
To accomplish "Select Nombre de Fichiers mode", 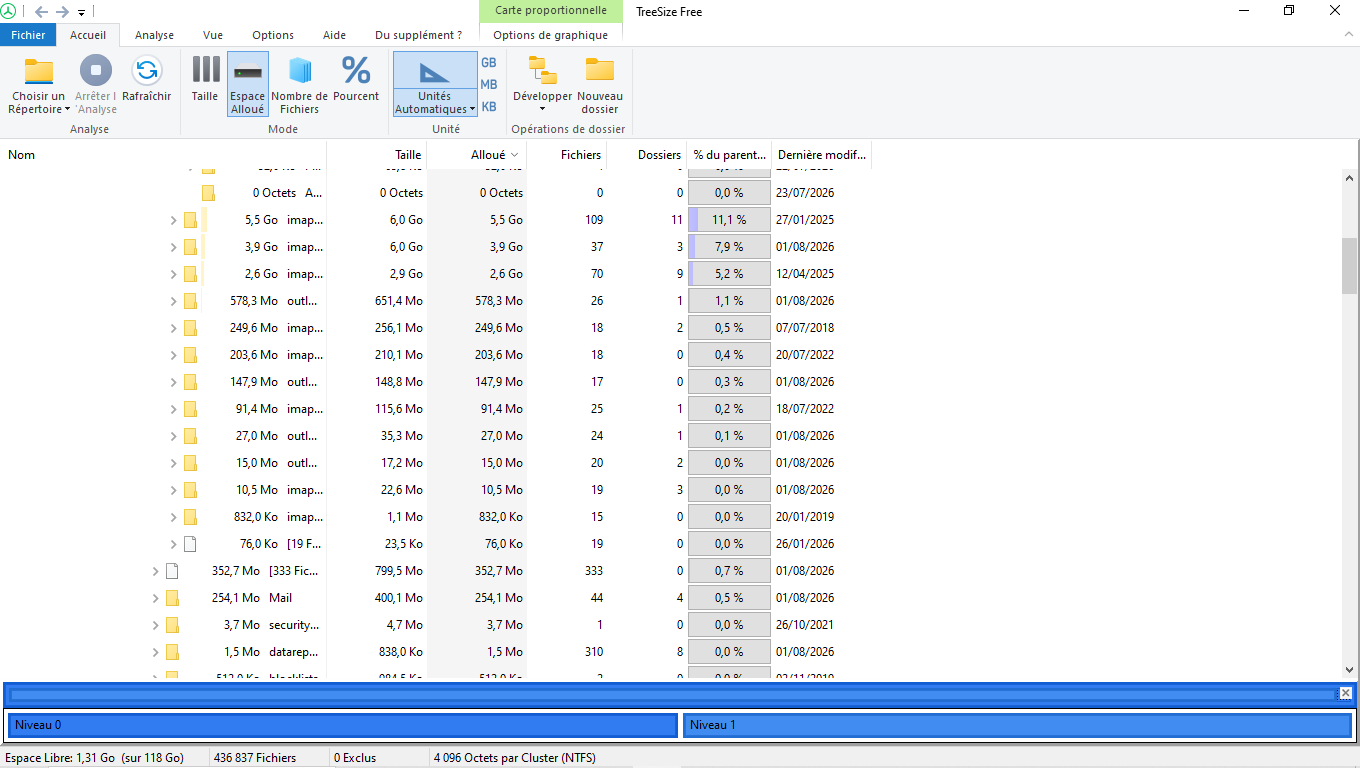I will 300,84.
